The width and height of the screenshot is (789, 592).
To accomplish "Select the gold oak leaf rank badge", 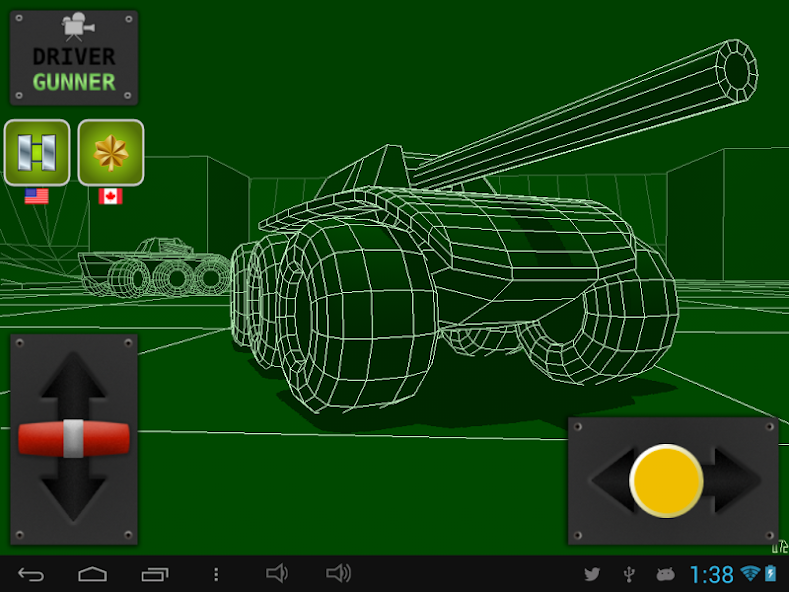I will pos(110,152).
